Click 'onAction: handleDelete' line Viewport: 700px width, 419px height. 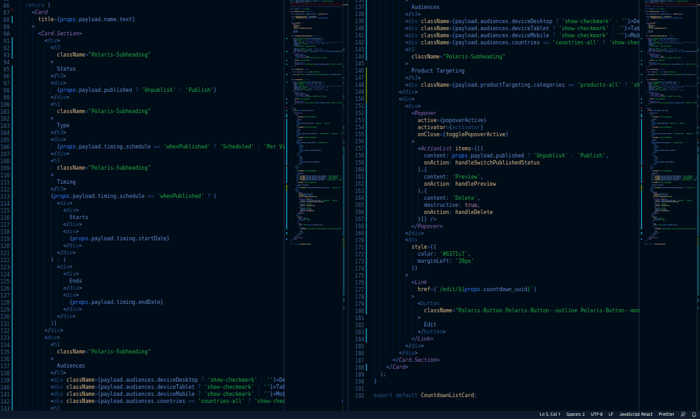(458, 212)
